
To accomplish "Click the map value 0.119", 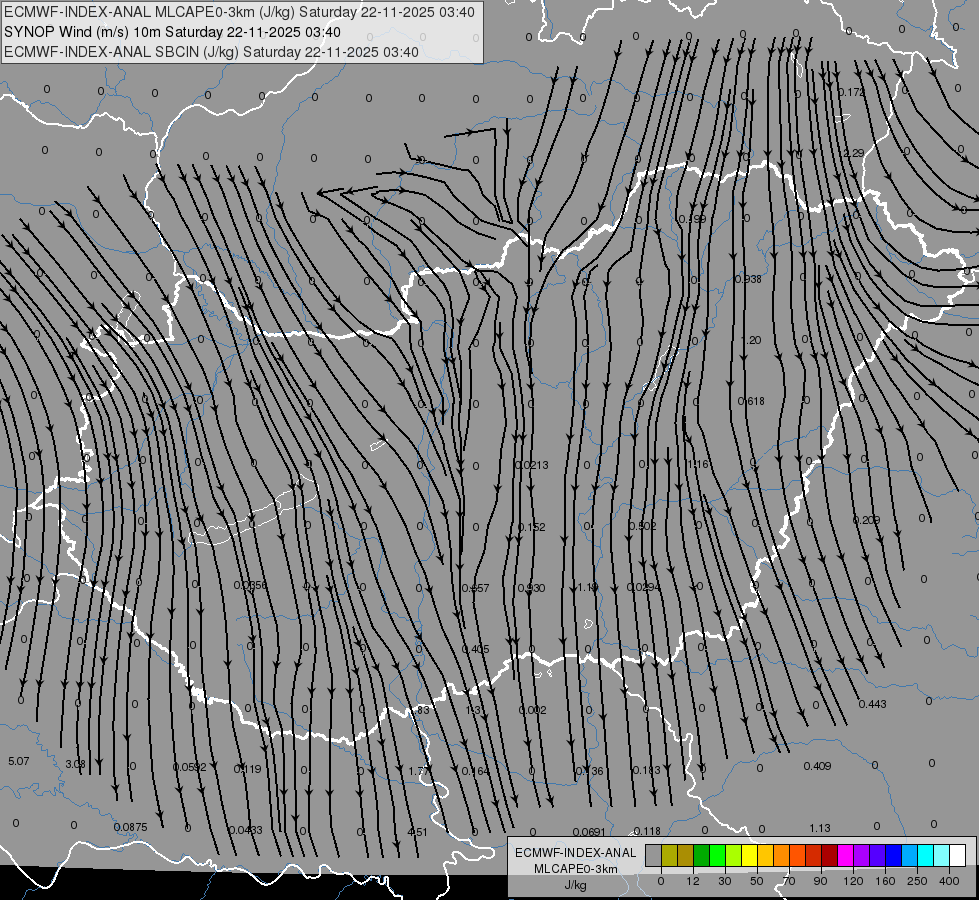I will pos(247,769).
